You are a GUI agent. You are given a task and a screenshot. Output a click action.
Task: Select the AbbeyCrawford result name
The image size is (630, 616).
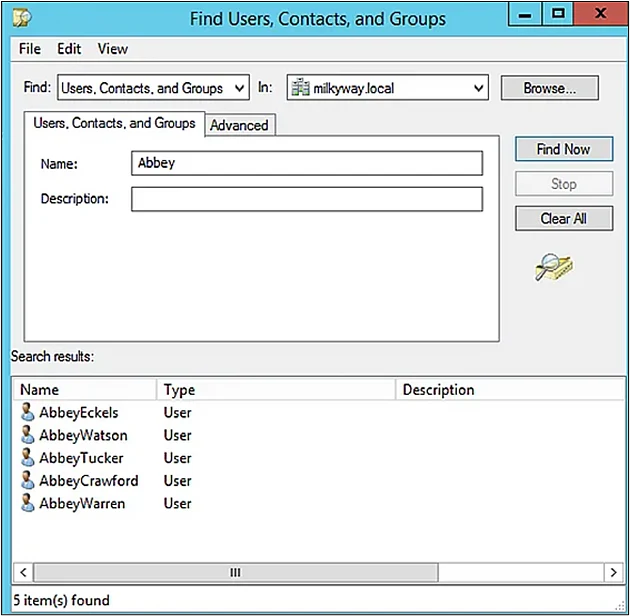pyautogui.click(x=89, y=481)
